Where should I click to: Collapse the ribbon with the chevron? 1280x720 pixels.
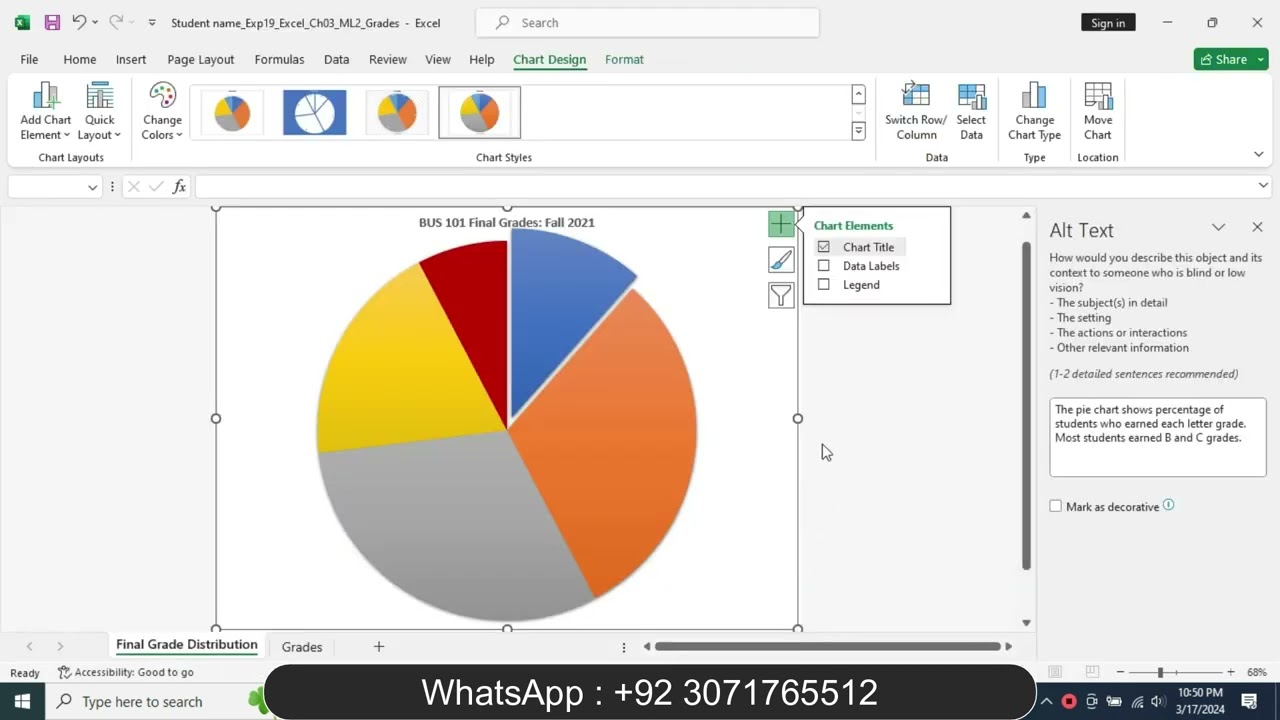[1258, 154]
